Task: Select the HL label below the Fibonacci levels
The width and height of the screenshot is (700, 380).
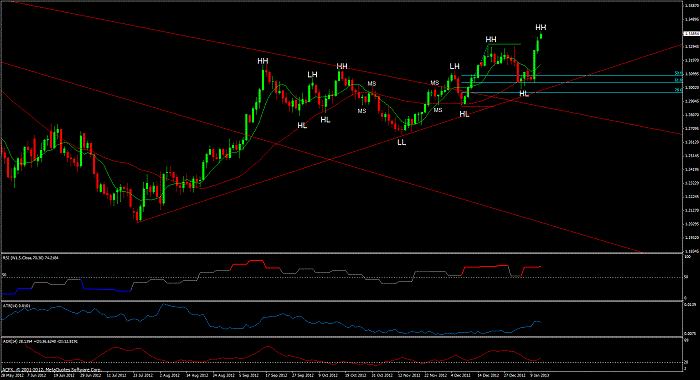Action: point(524,94)
